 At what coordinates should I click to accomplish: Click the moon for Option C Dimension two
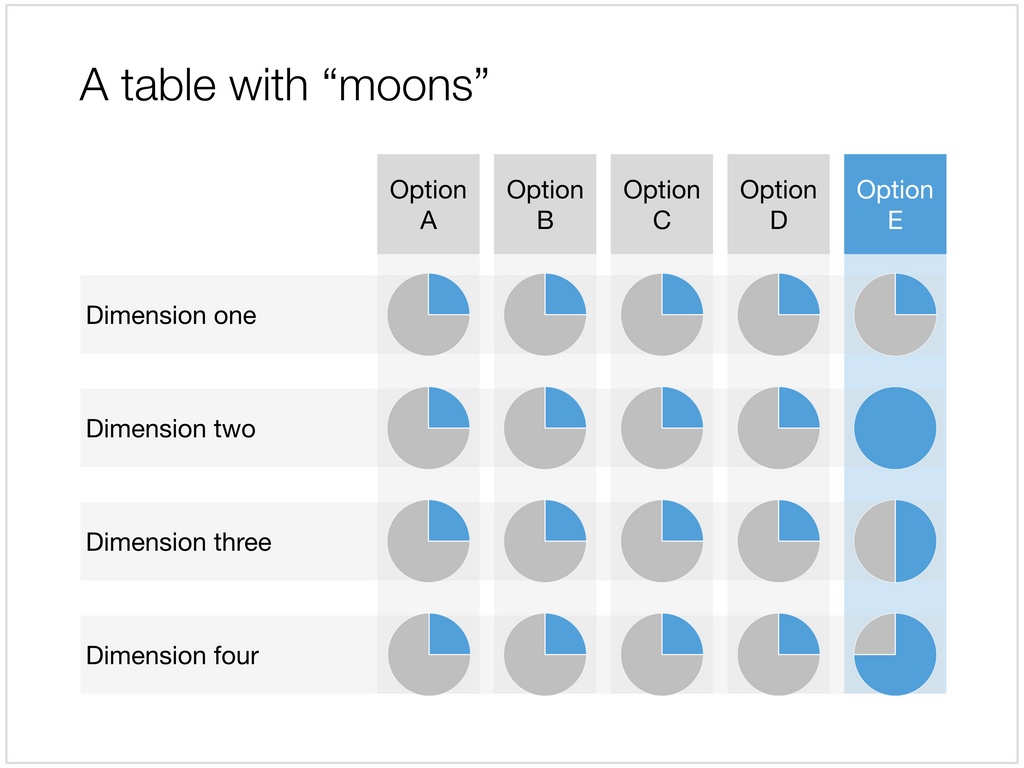662,428
